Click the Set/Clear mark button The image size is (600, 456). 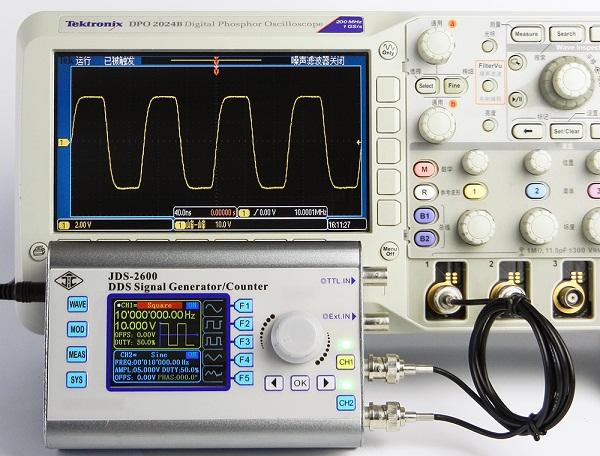(x=566, y=131)
